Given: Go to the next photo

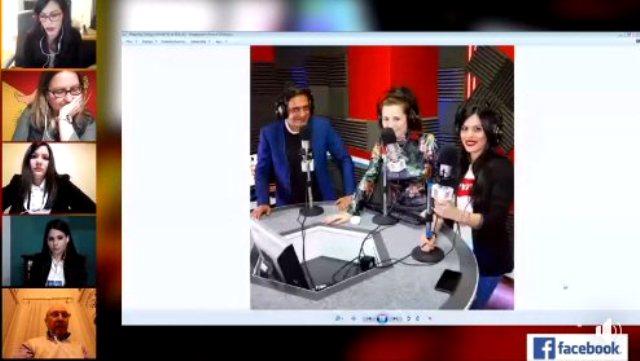Looking at the screenshot, I should point(397,318).
